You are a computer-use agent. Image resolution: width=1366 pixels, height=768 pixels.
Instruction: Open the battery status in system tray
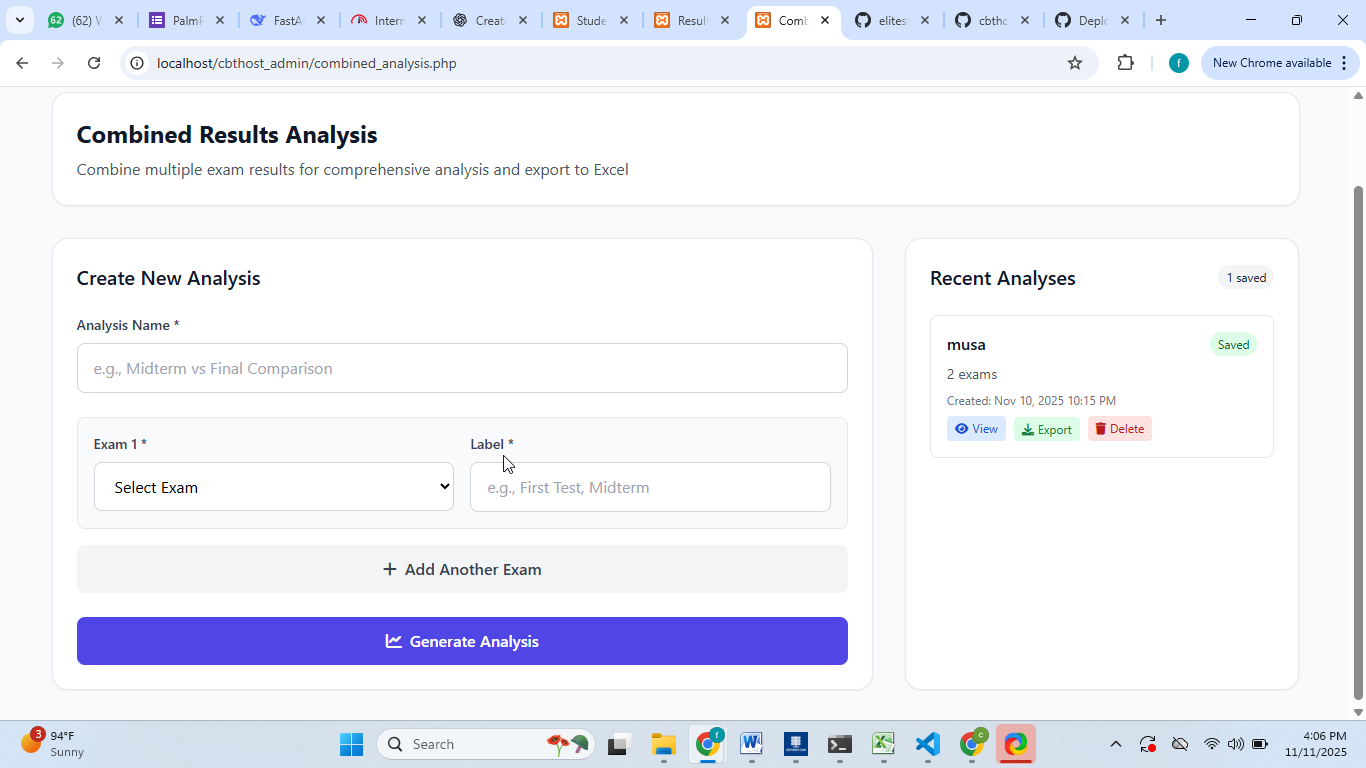point(1260,744)
